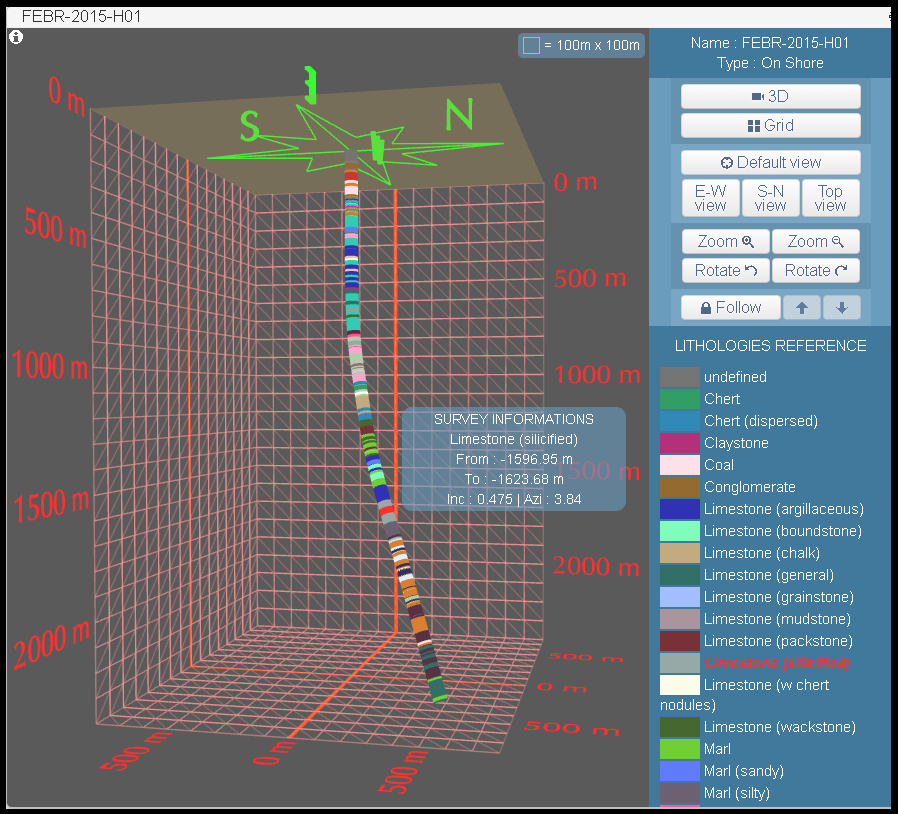Toggle the Grid display mode
The width and height of the screenshot is (898, 814).
(770, 125)
